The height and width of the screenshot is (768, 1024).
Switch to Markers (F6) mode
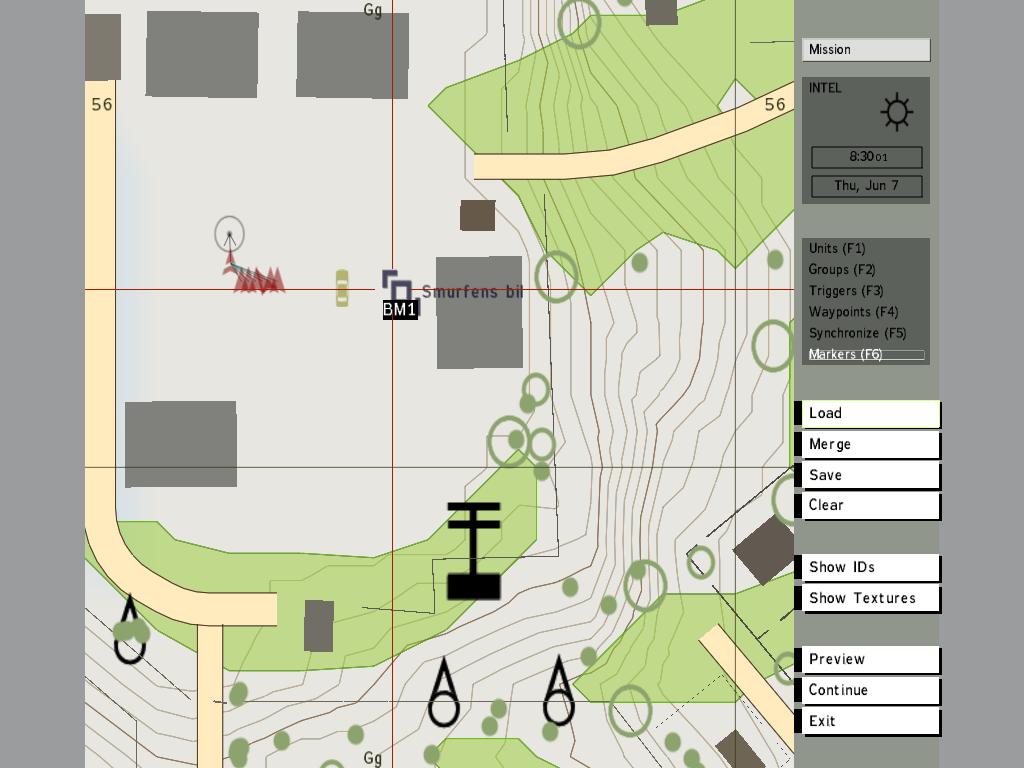pos(866,355)
